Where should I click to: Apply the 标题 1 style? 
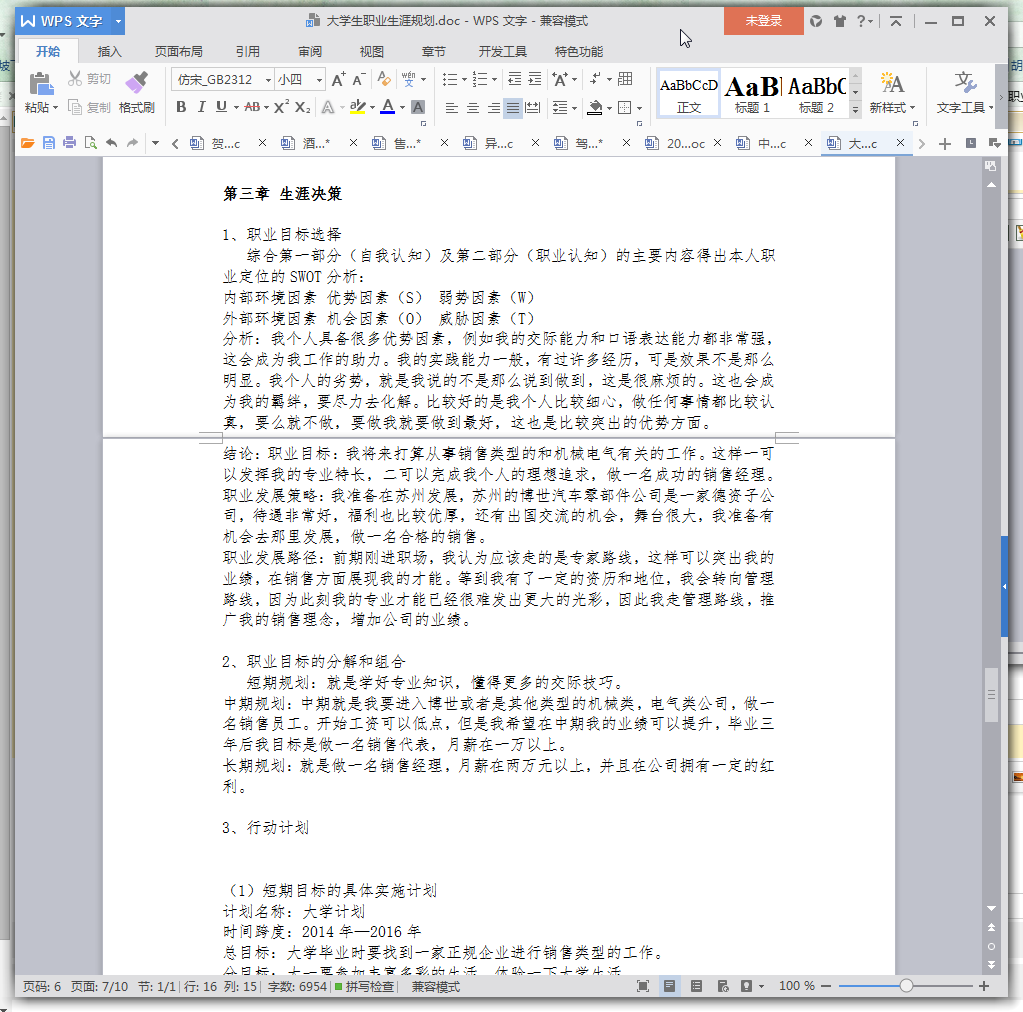point(752,94)
